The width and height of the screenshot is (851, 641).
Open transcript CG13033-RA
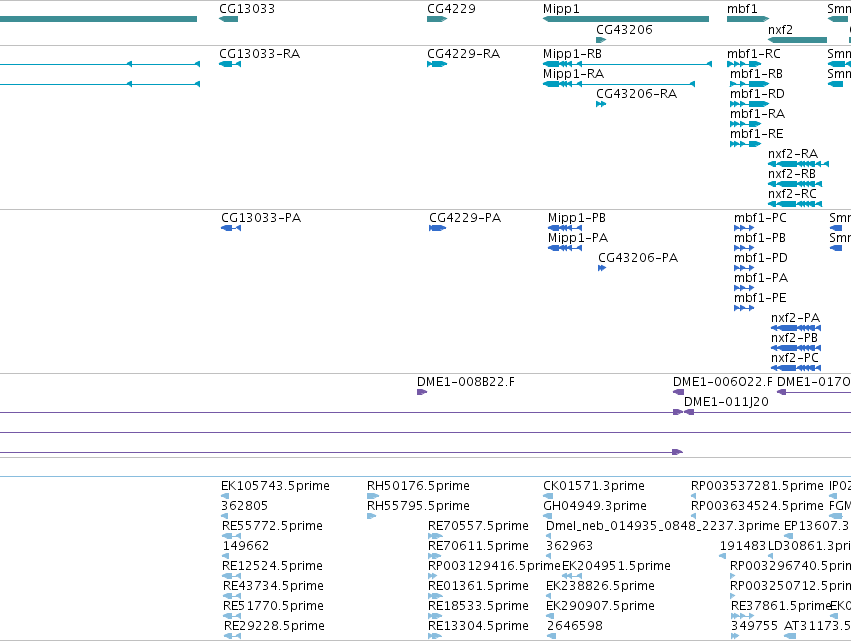point(230,64)
